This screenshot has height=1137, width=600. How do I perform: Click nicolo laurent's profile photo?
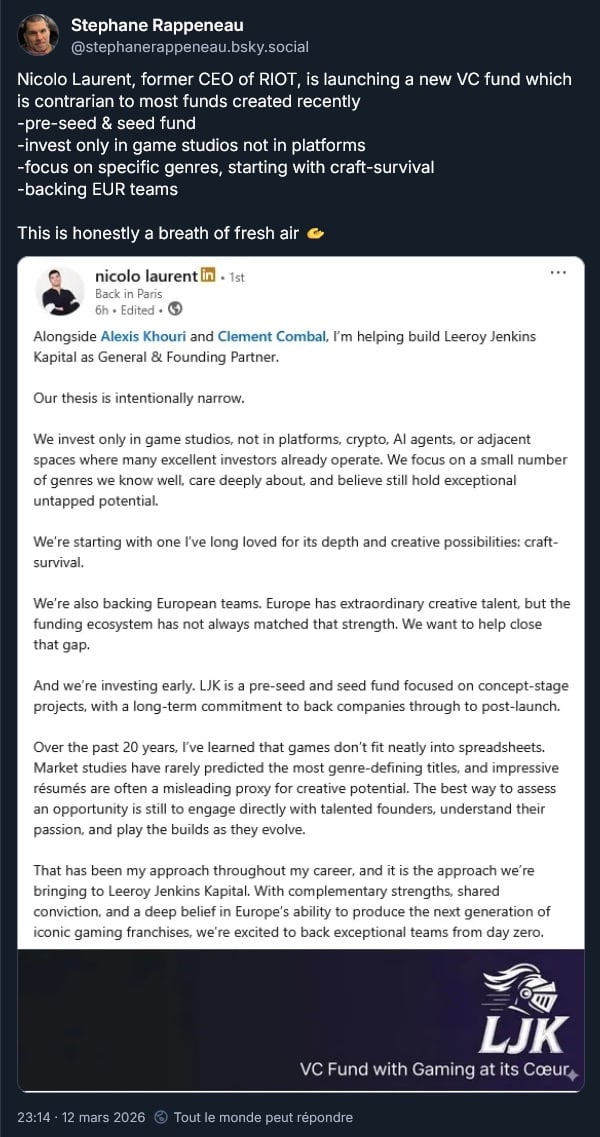click(x=60, y=291)
